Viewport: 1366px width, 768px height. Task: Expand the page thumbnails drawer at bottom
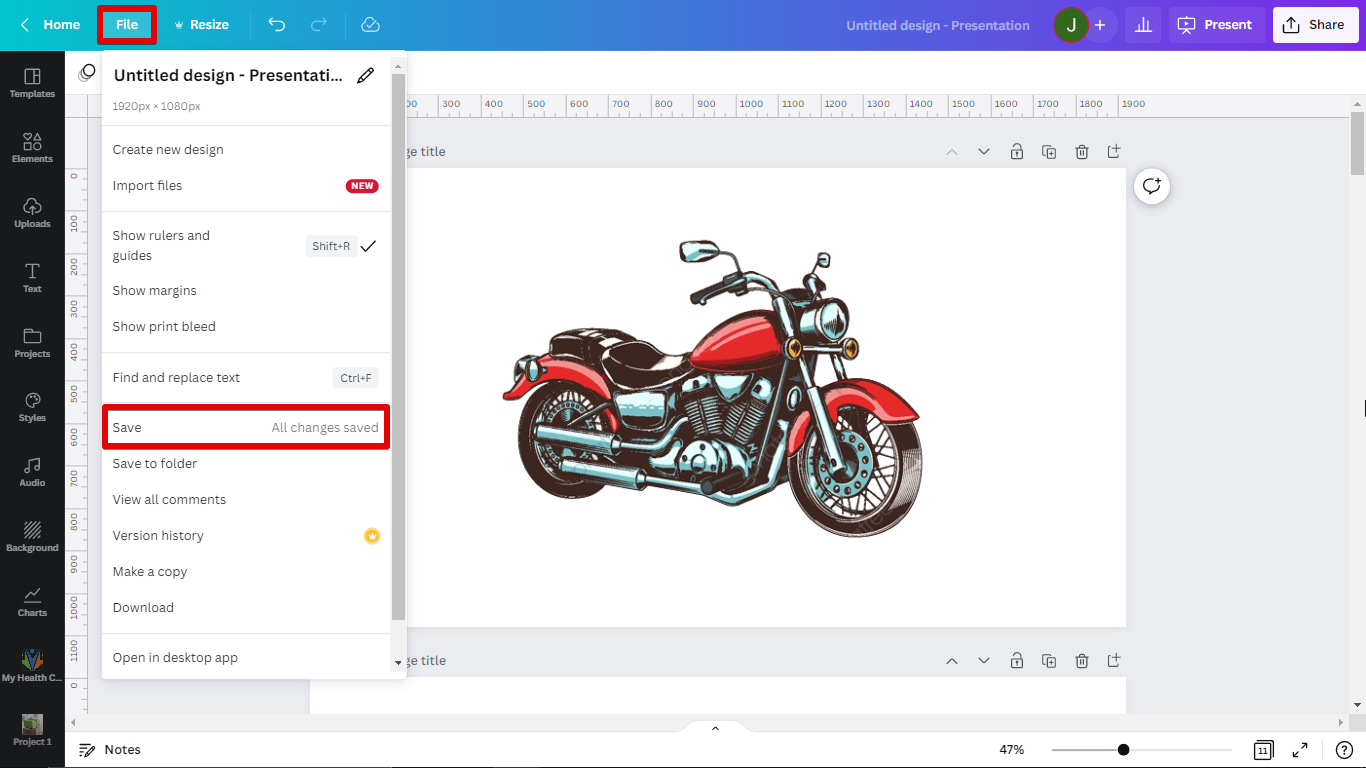[715, 728]
